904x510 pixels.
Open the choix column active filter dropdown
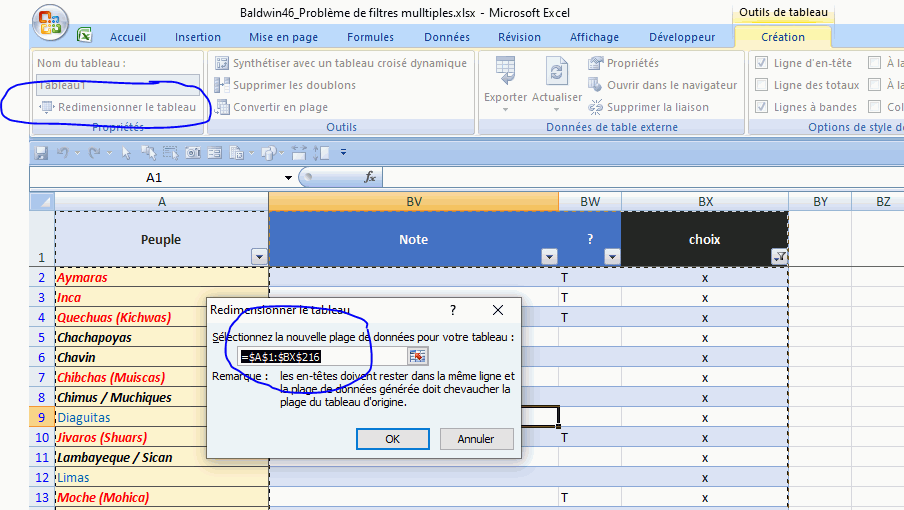click(x=779, y=257)
